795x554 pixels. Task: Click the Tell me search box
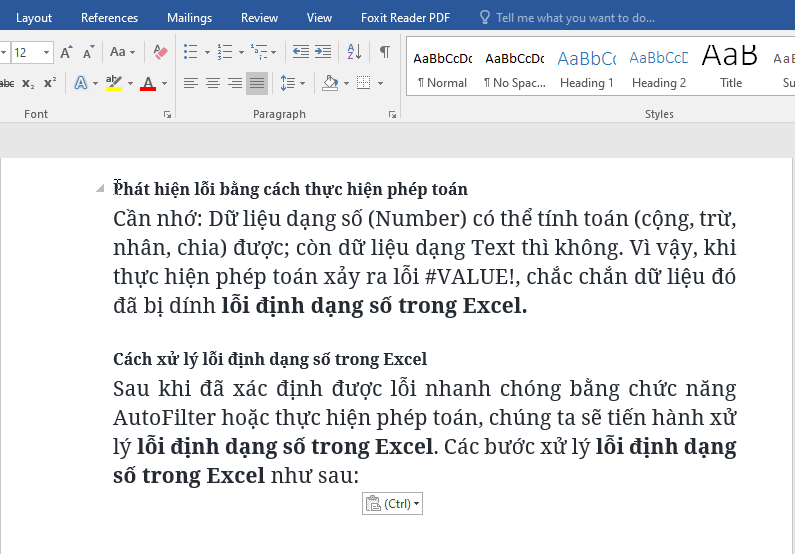point(575,18)
